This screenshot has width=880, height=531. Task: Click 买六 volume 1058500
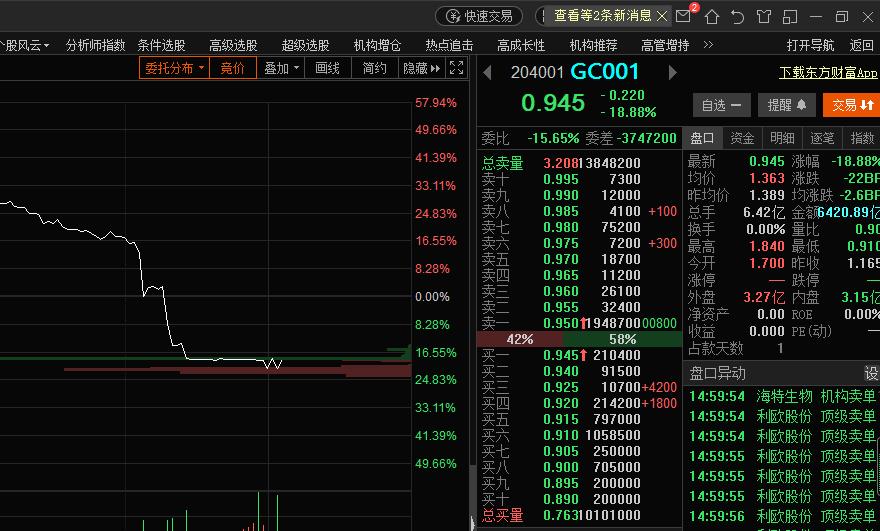click(612, 436)
